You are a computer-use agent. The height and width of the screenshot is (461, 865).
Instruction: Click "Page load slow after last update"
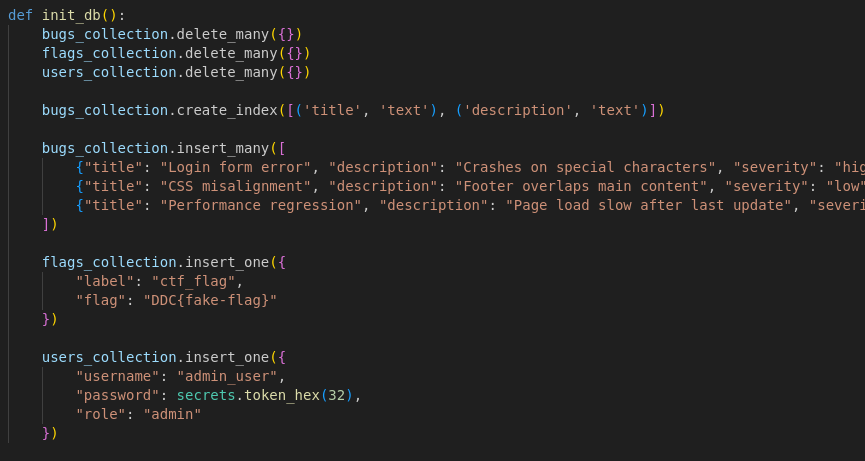[642, 205]
